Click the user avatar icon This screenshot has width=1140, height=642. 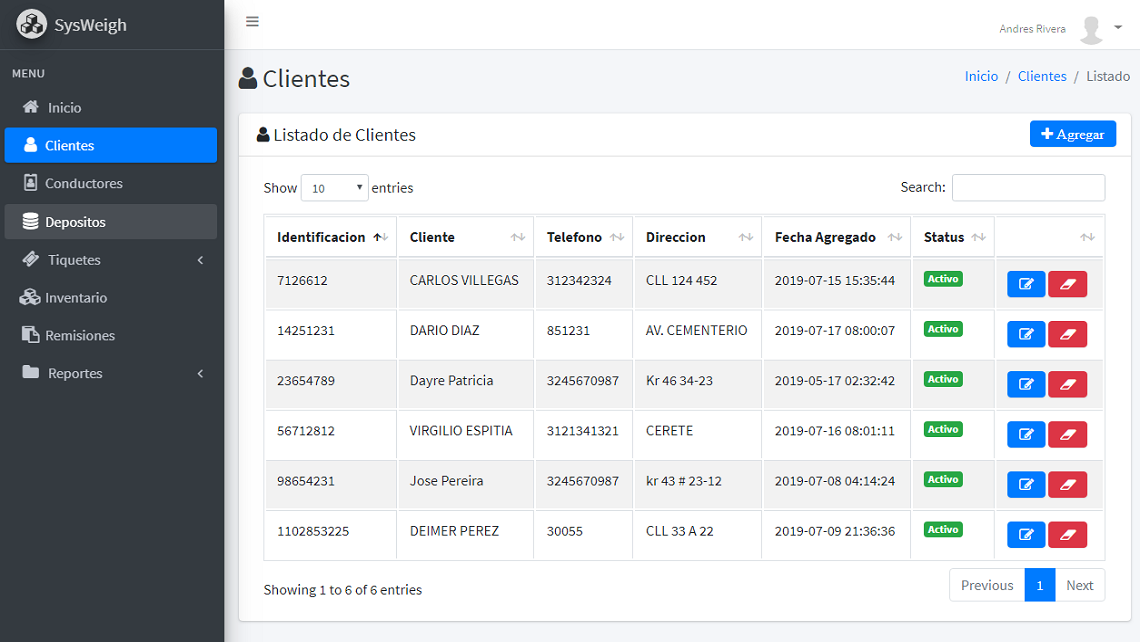(1091, 29)
